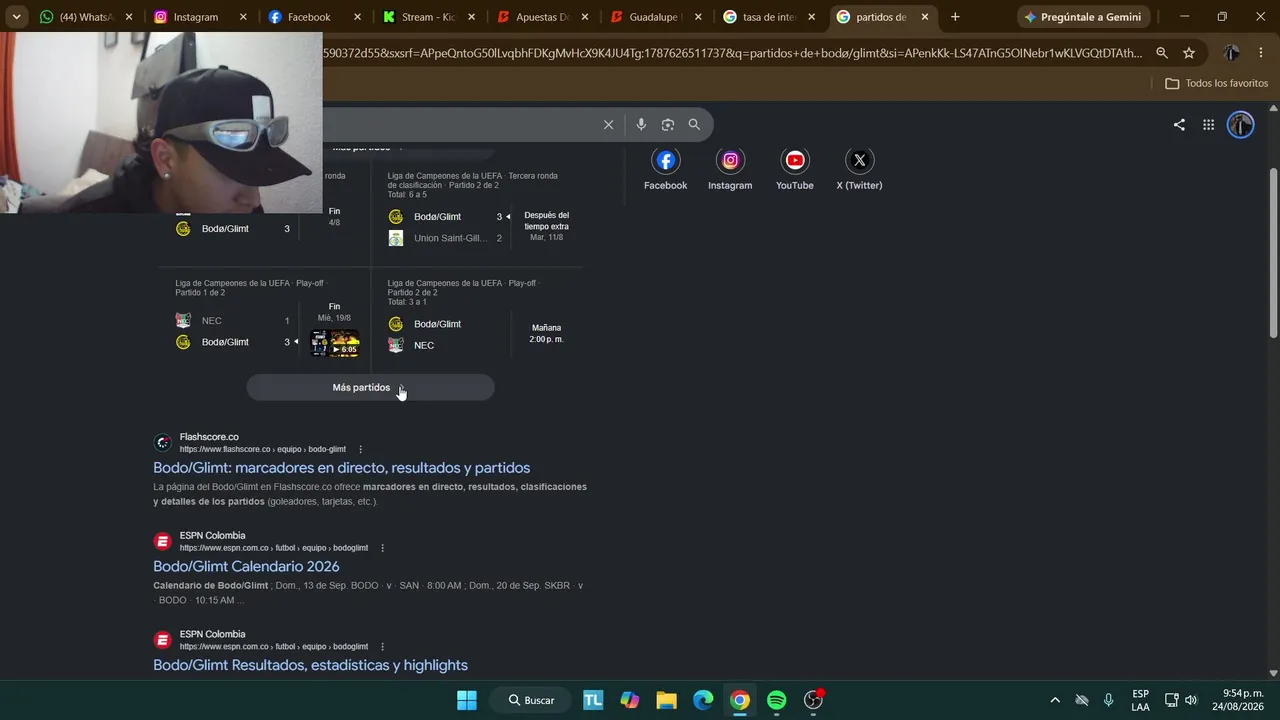Screen dimensions: 1280x720
Task: Close the Stream - Kick tab
Action: point(471,17)
